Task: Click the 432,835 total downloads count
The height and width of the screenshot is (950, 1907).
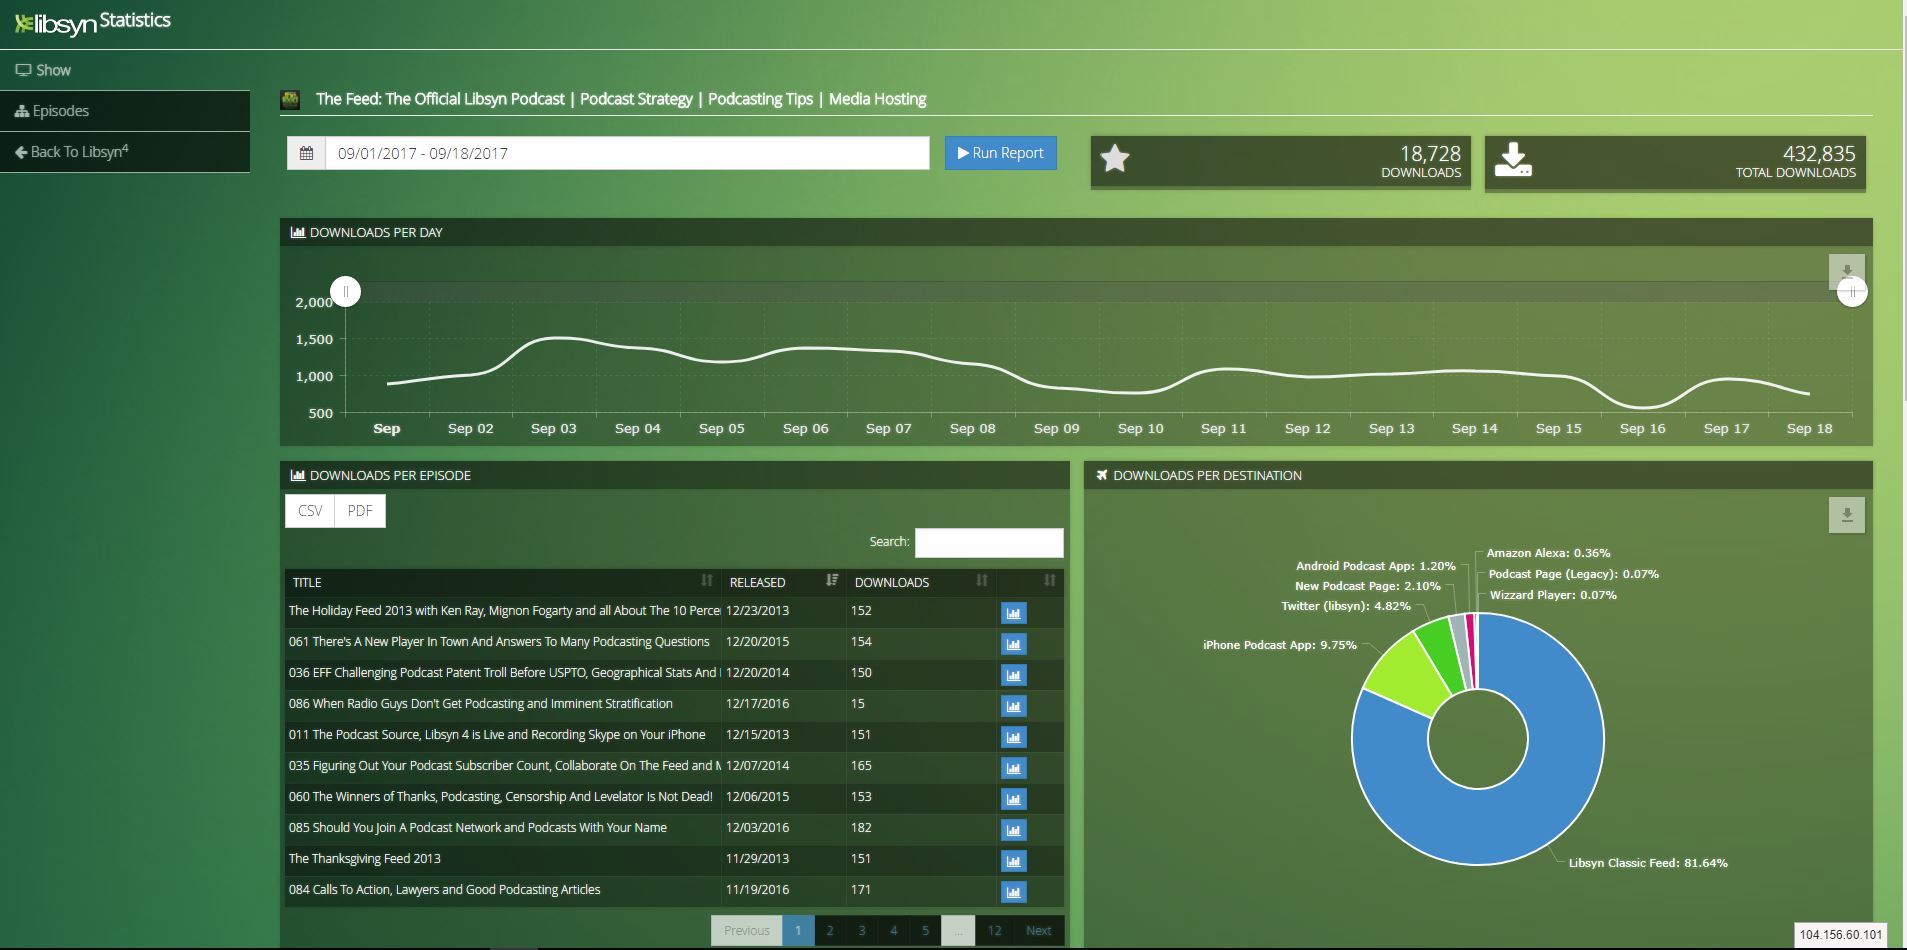Action: 1819,153
